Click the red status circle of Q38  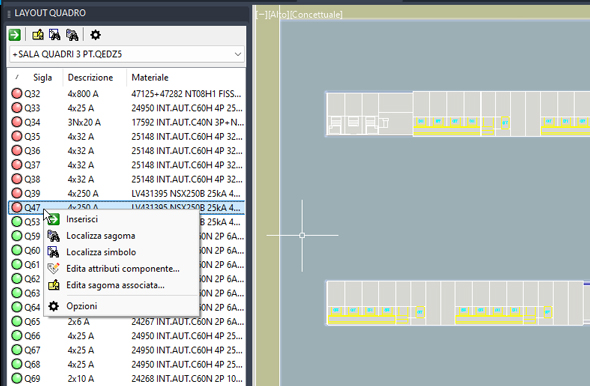click(x=17, y=179)
